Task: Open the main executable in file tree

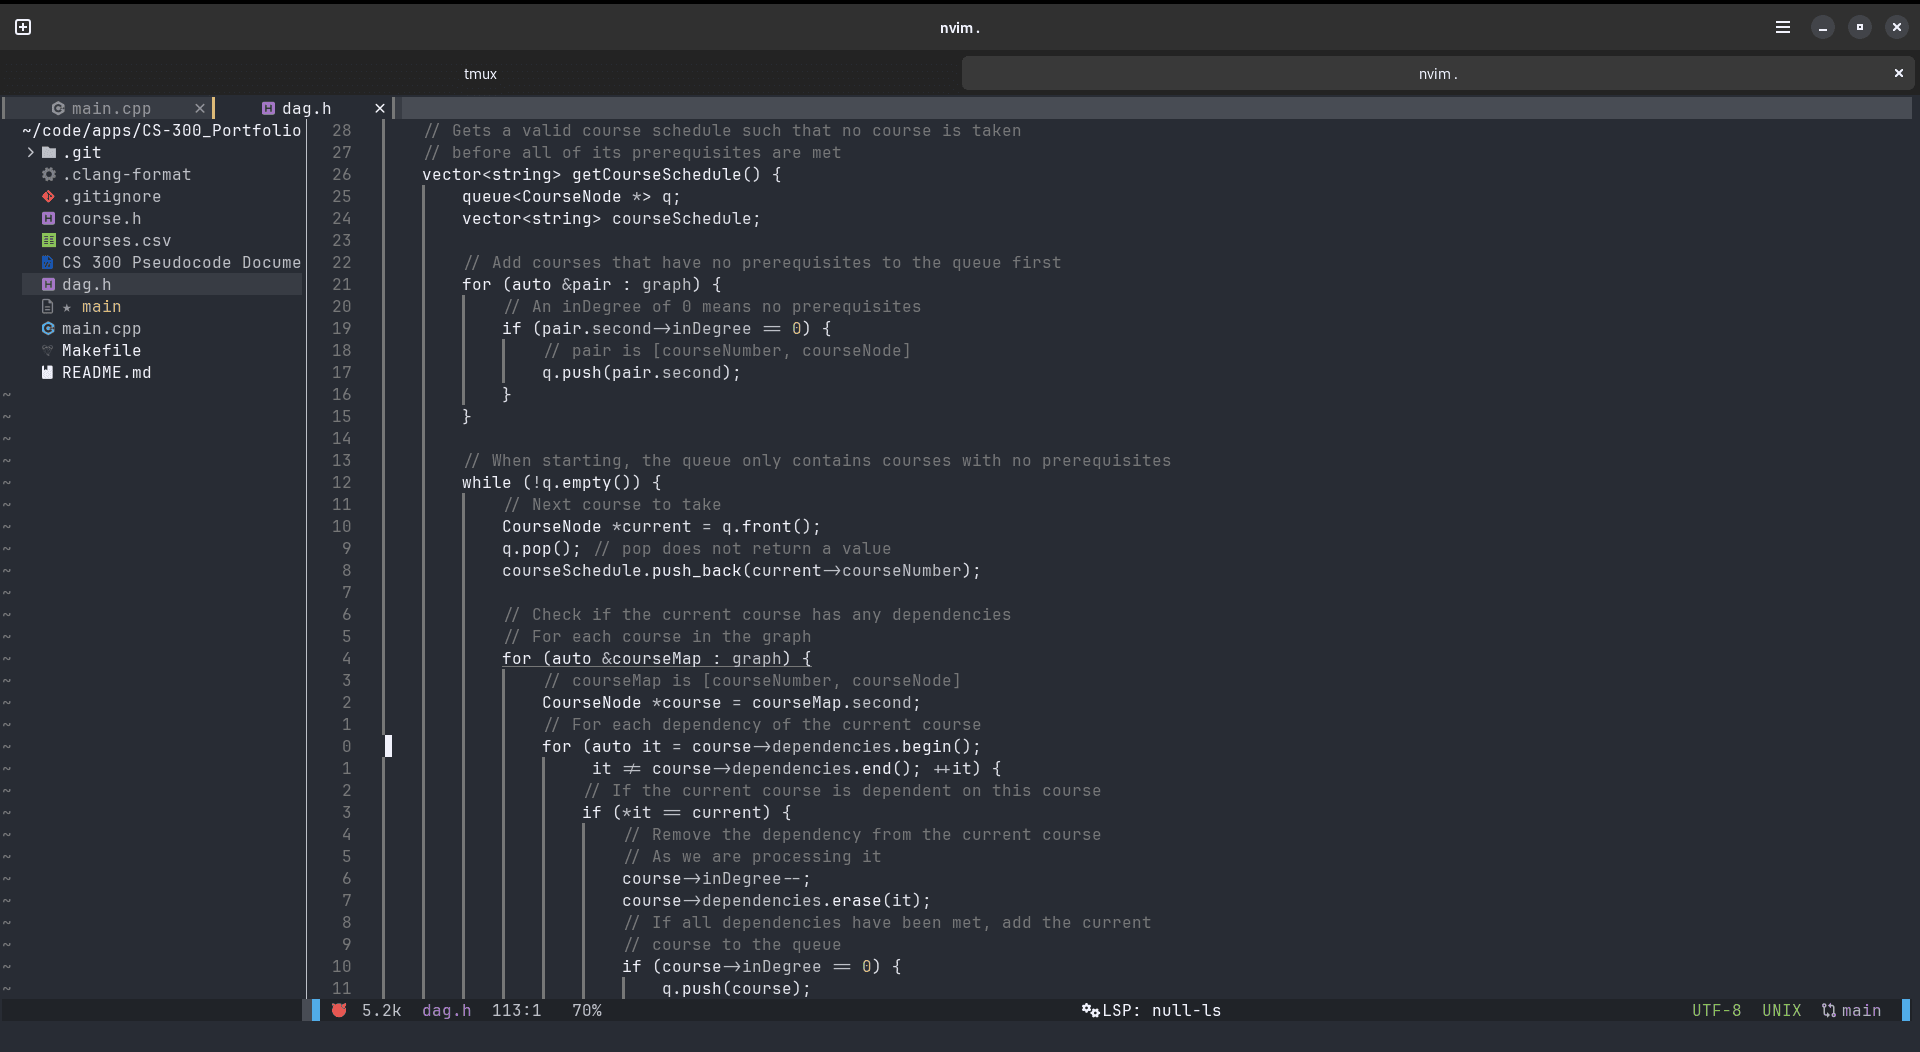Action: pos(101,306)
